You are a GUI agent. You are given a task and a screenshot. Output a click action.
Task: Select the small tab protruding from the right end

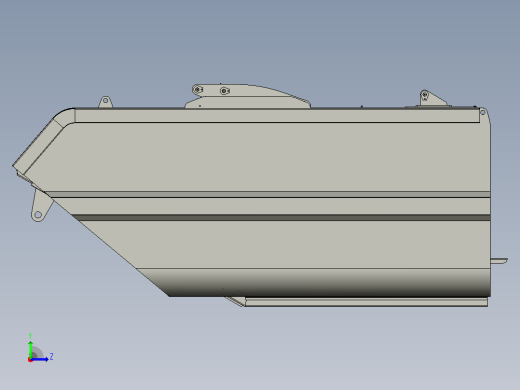(x=499, y=261)
